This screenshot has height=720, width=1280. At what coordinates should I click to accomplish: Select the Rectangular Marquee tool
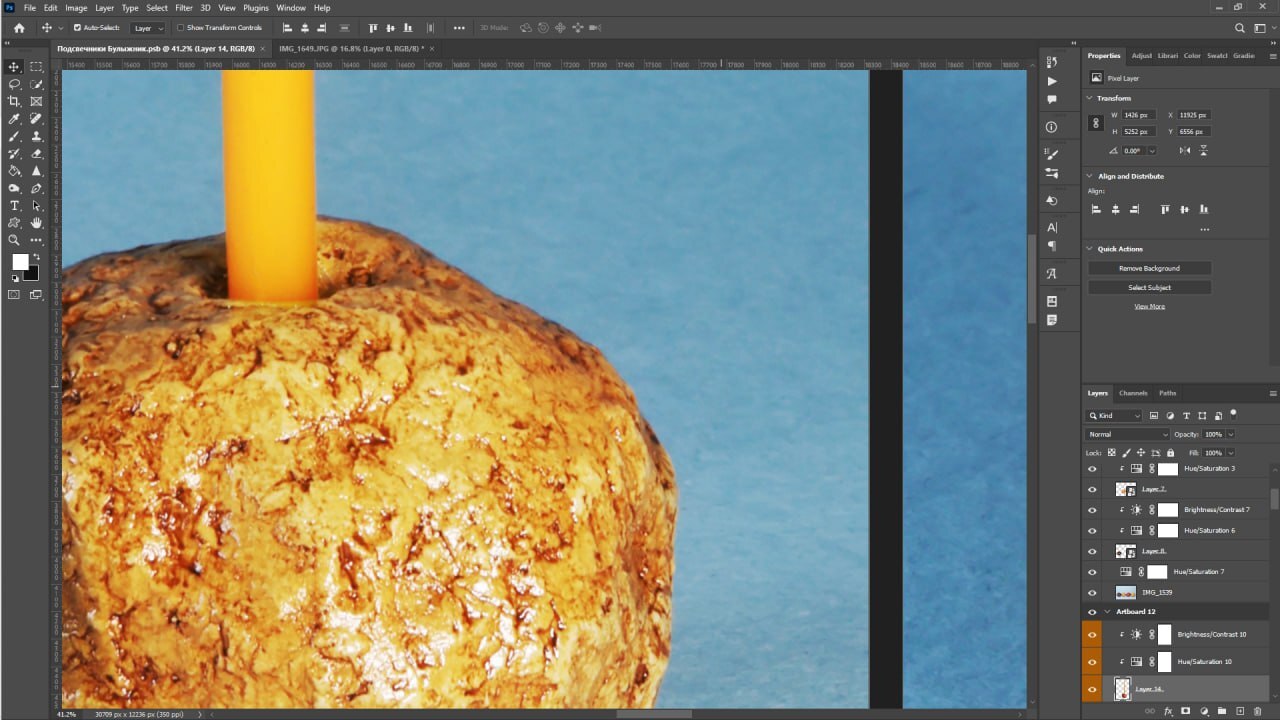36,67
